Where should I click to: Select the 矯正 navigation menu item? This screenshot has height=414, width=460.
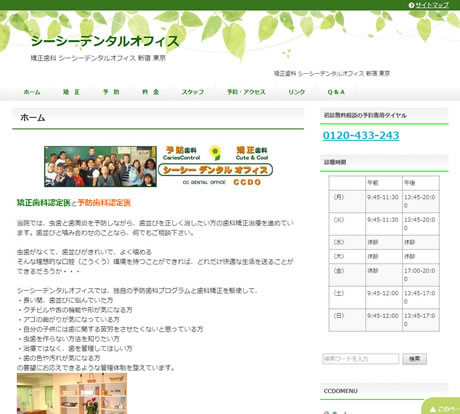point(71,92)
